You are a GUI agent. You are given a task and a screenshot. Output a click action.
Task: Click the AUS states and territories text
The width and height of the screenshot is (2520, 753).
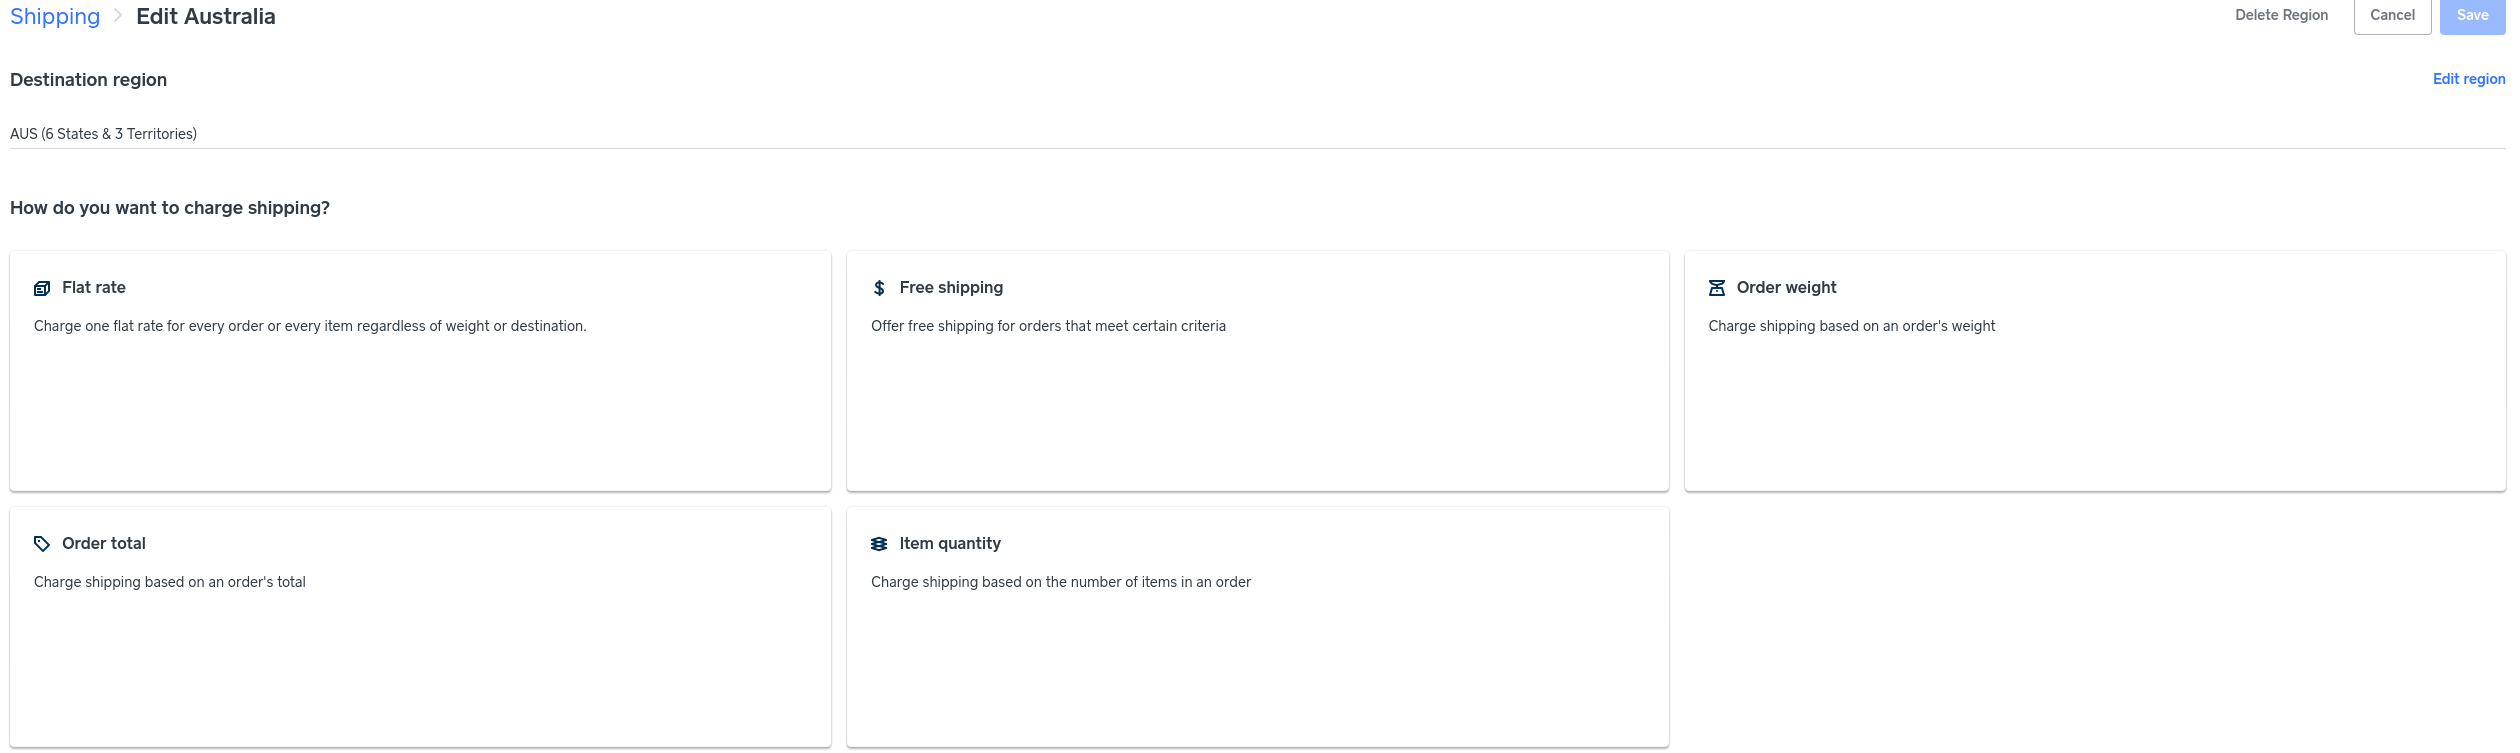point(103,134)
